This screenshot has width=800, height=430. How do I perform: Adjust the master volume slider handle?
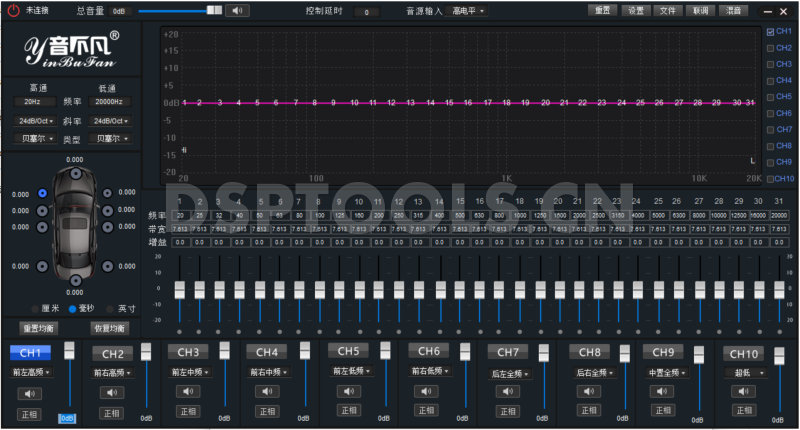(214, 10)
